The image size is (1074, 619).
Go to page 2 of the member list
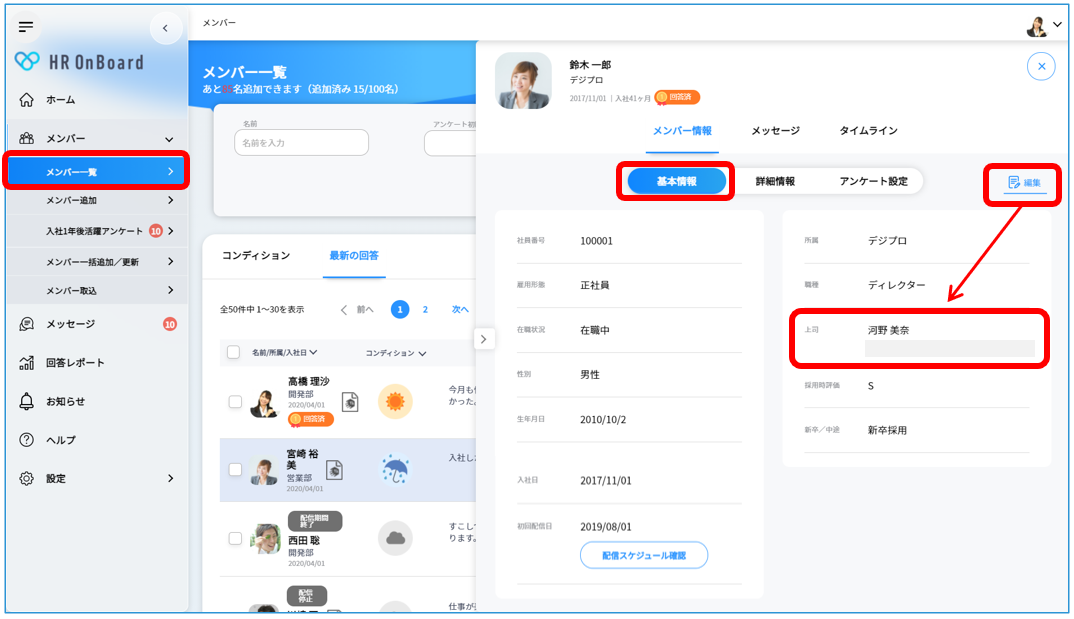425,310
